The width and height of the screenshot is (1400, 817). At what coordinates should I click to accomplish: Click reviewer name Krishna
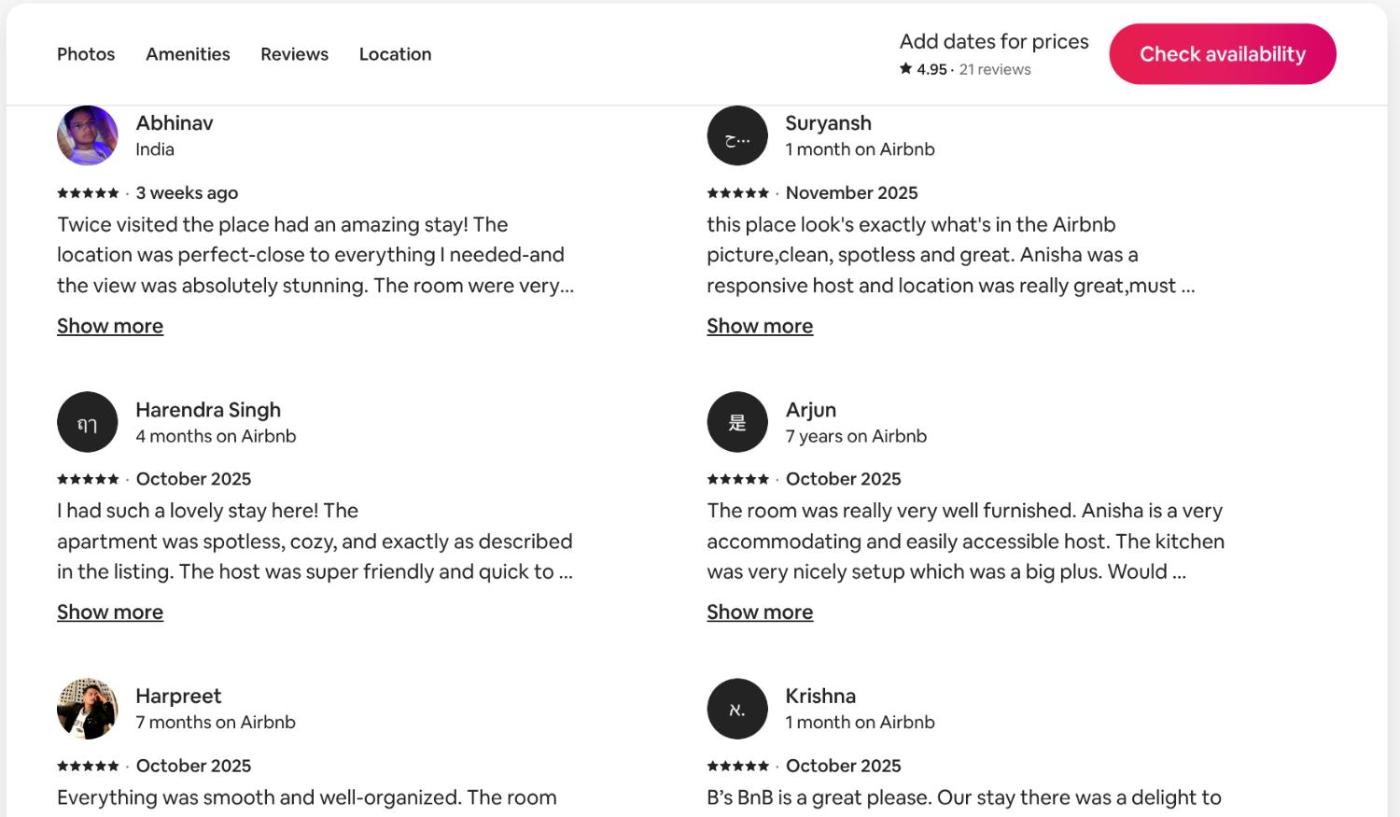click(x=820, y=696)
